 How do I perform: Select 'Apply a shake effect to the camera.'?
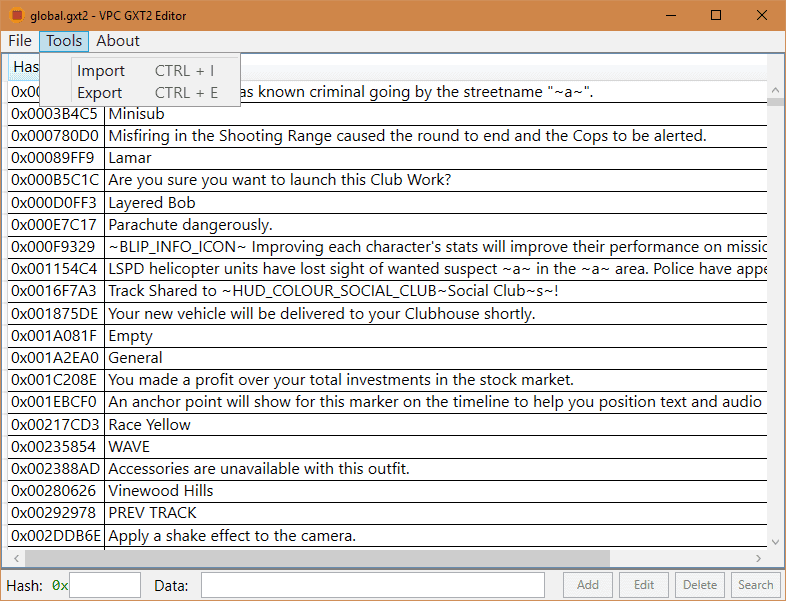tap(232, 536)
